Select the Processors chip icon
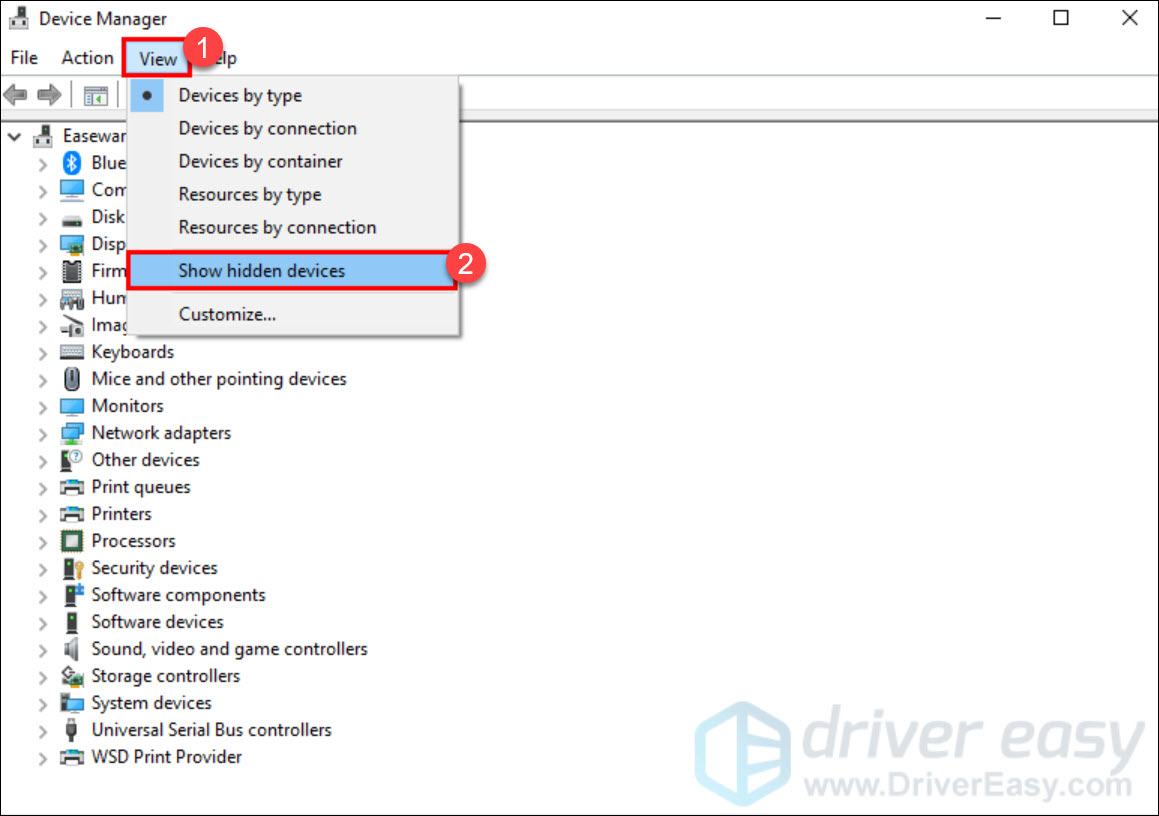The height and width of the screenshot is (816, 1159). 71,541
